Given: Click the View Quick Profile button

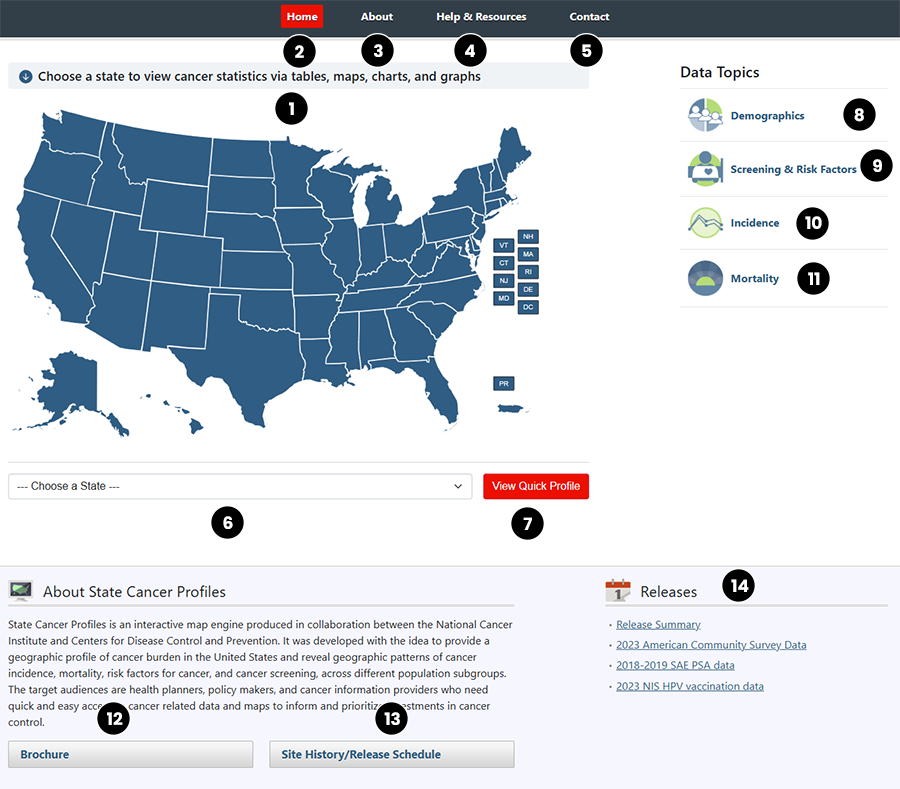Looking at the screenshot, I should click(536, 486).
